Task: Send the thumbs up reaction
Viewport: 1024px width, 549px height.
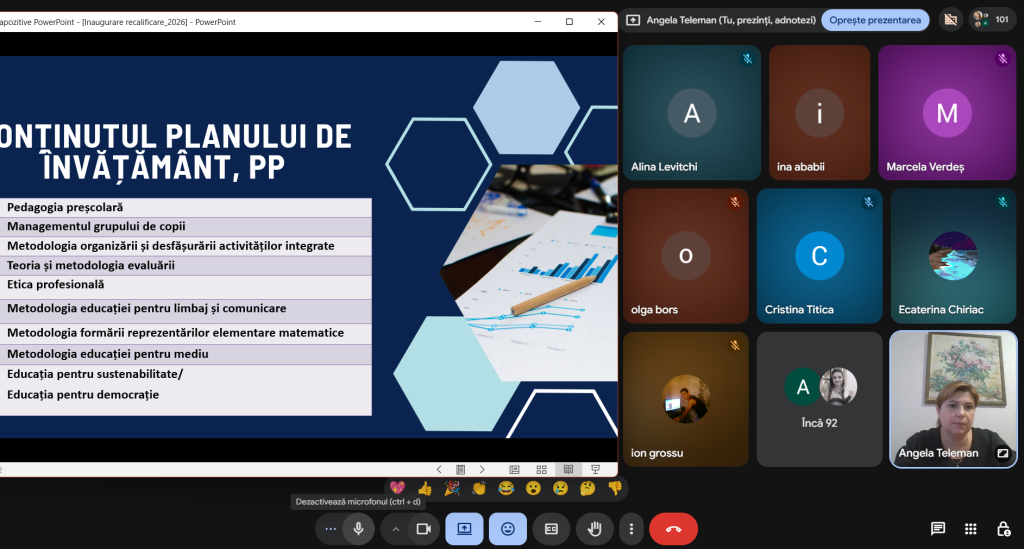Action: [x=424, y=488]
